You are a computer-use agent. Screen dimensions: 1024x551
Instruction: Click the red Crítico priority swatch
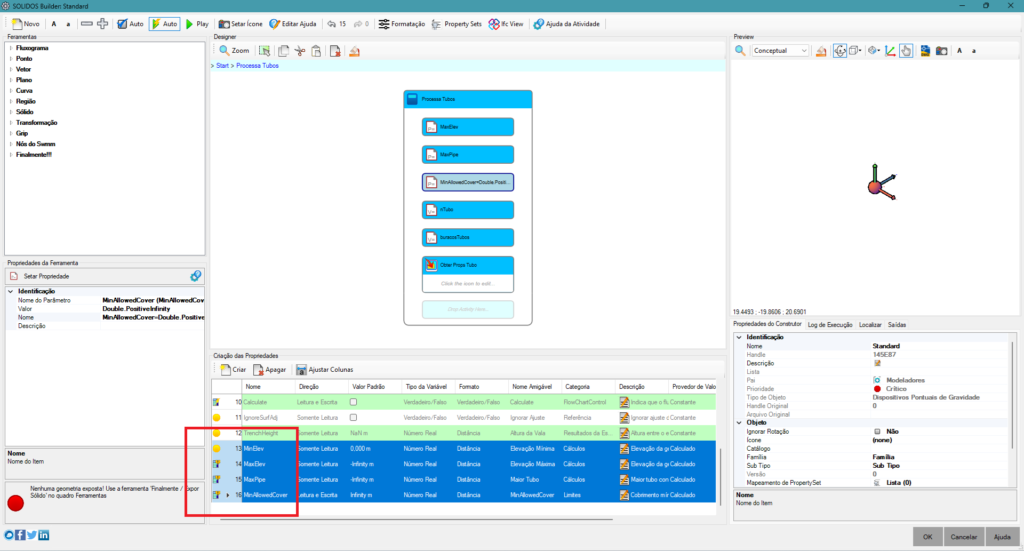click(x=877, y=388)
